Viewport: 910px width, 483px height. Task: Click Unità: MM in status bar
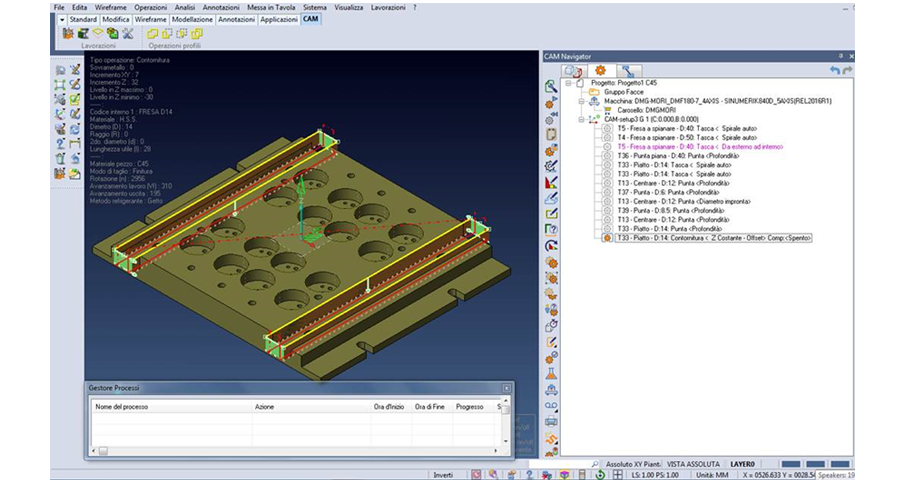pos(712,475)
